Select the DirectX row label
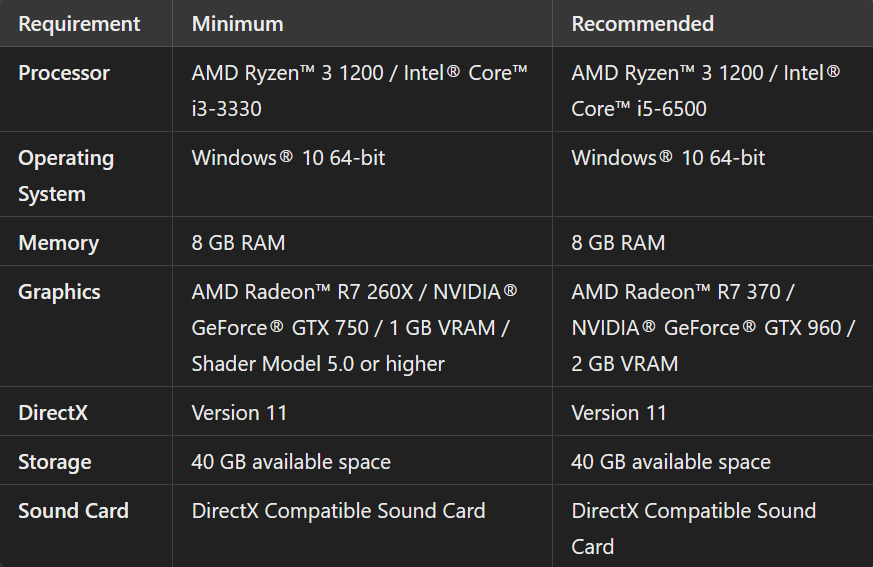This screenshot has height=567, width=873. (x=53, y=412)
